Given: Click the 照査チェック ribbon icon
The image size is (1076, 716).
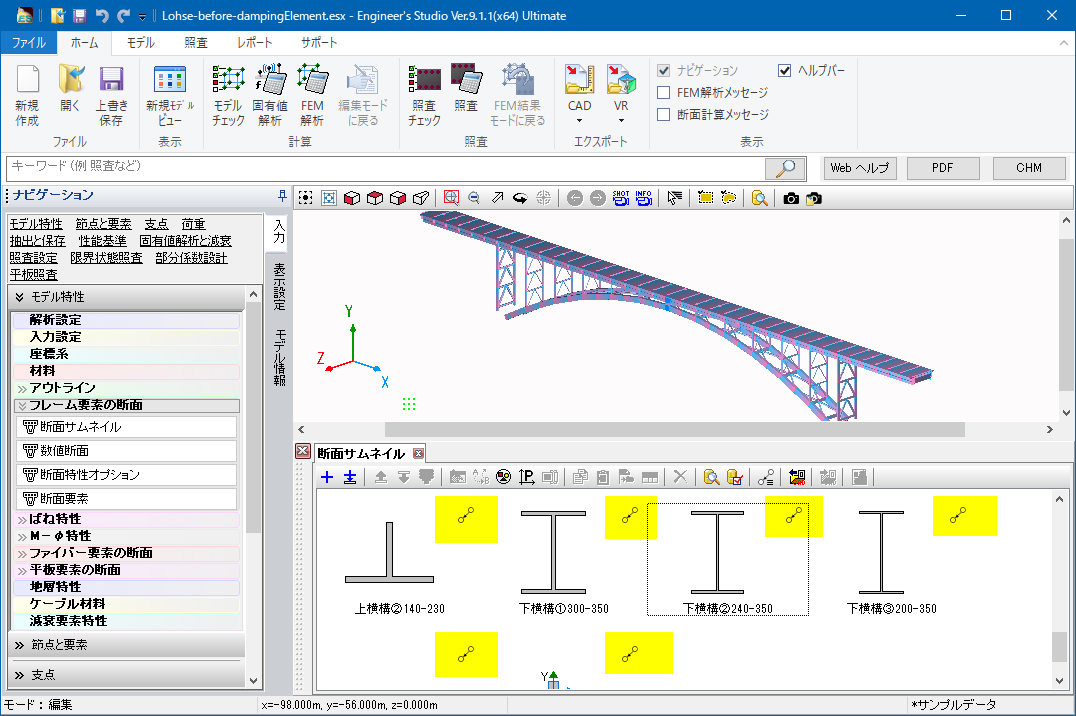Looking at the screenshot, I should [424, 95].
